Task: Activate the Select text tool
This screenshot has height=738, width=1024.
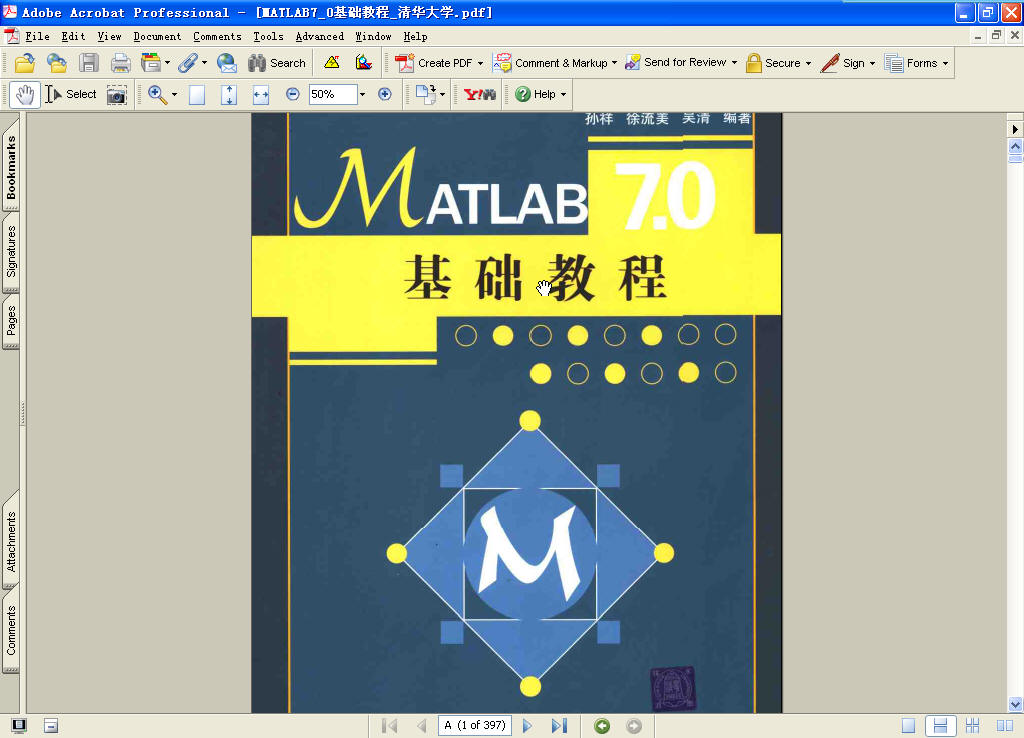Action: (x=71, y=95)
